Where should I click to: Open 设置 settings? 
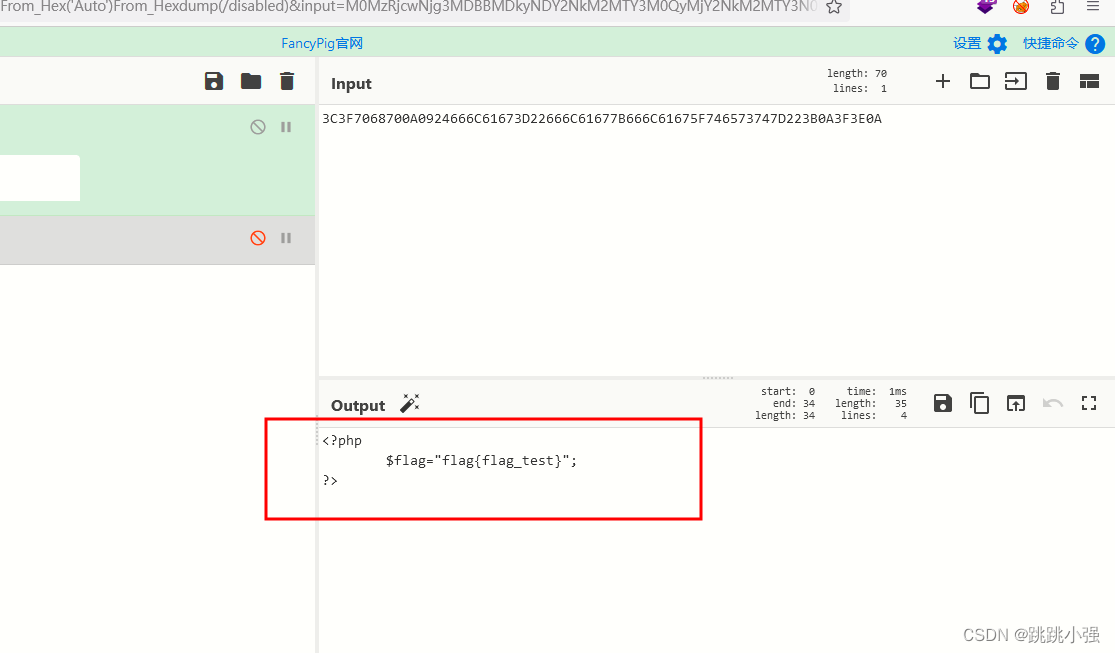tap(967, 43)
